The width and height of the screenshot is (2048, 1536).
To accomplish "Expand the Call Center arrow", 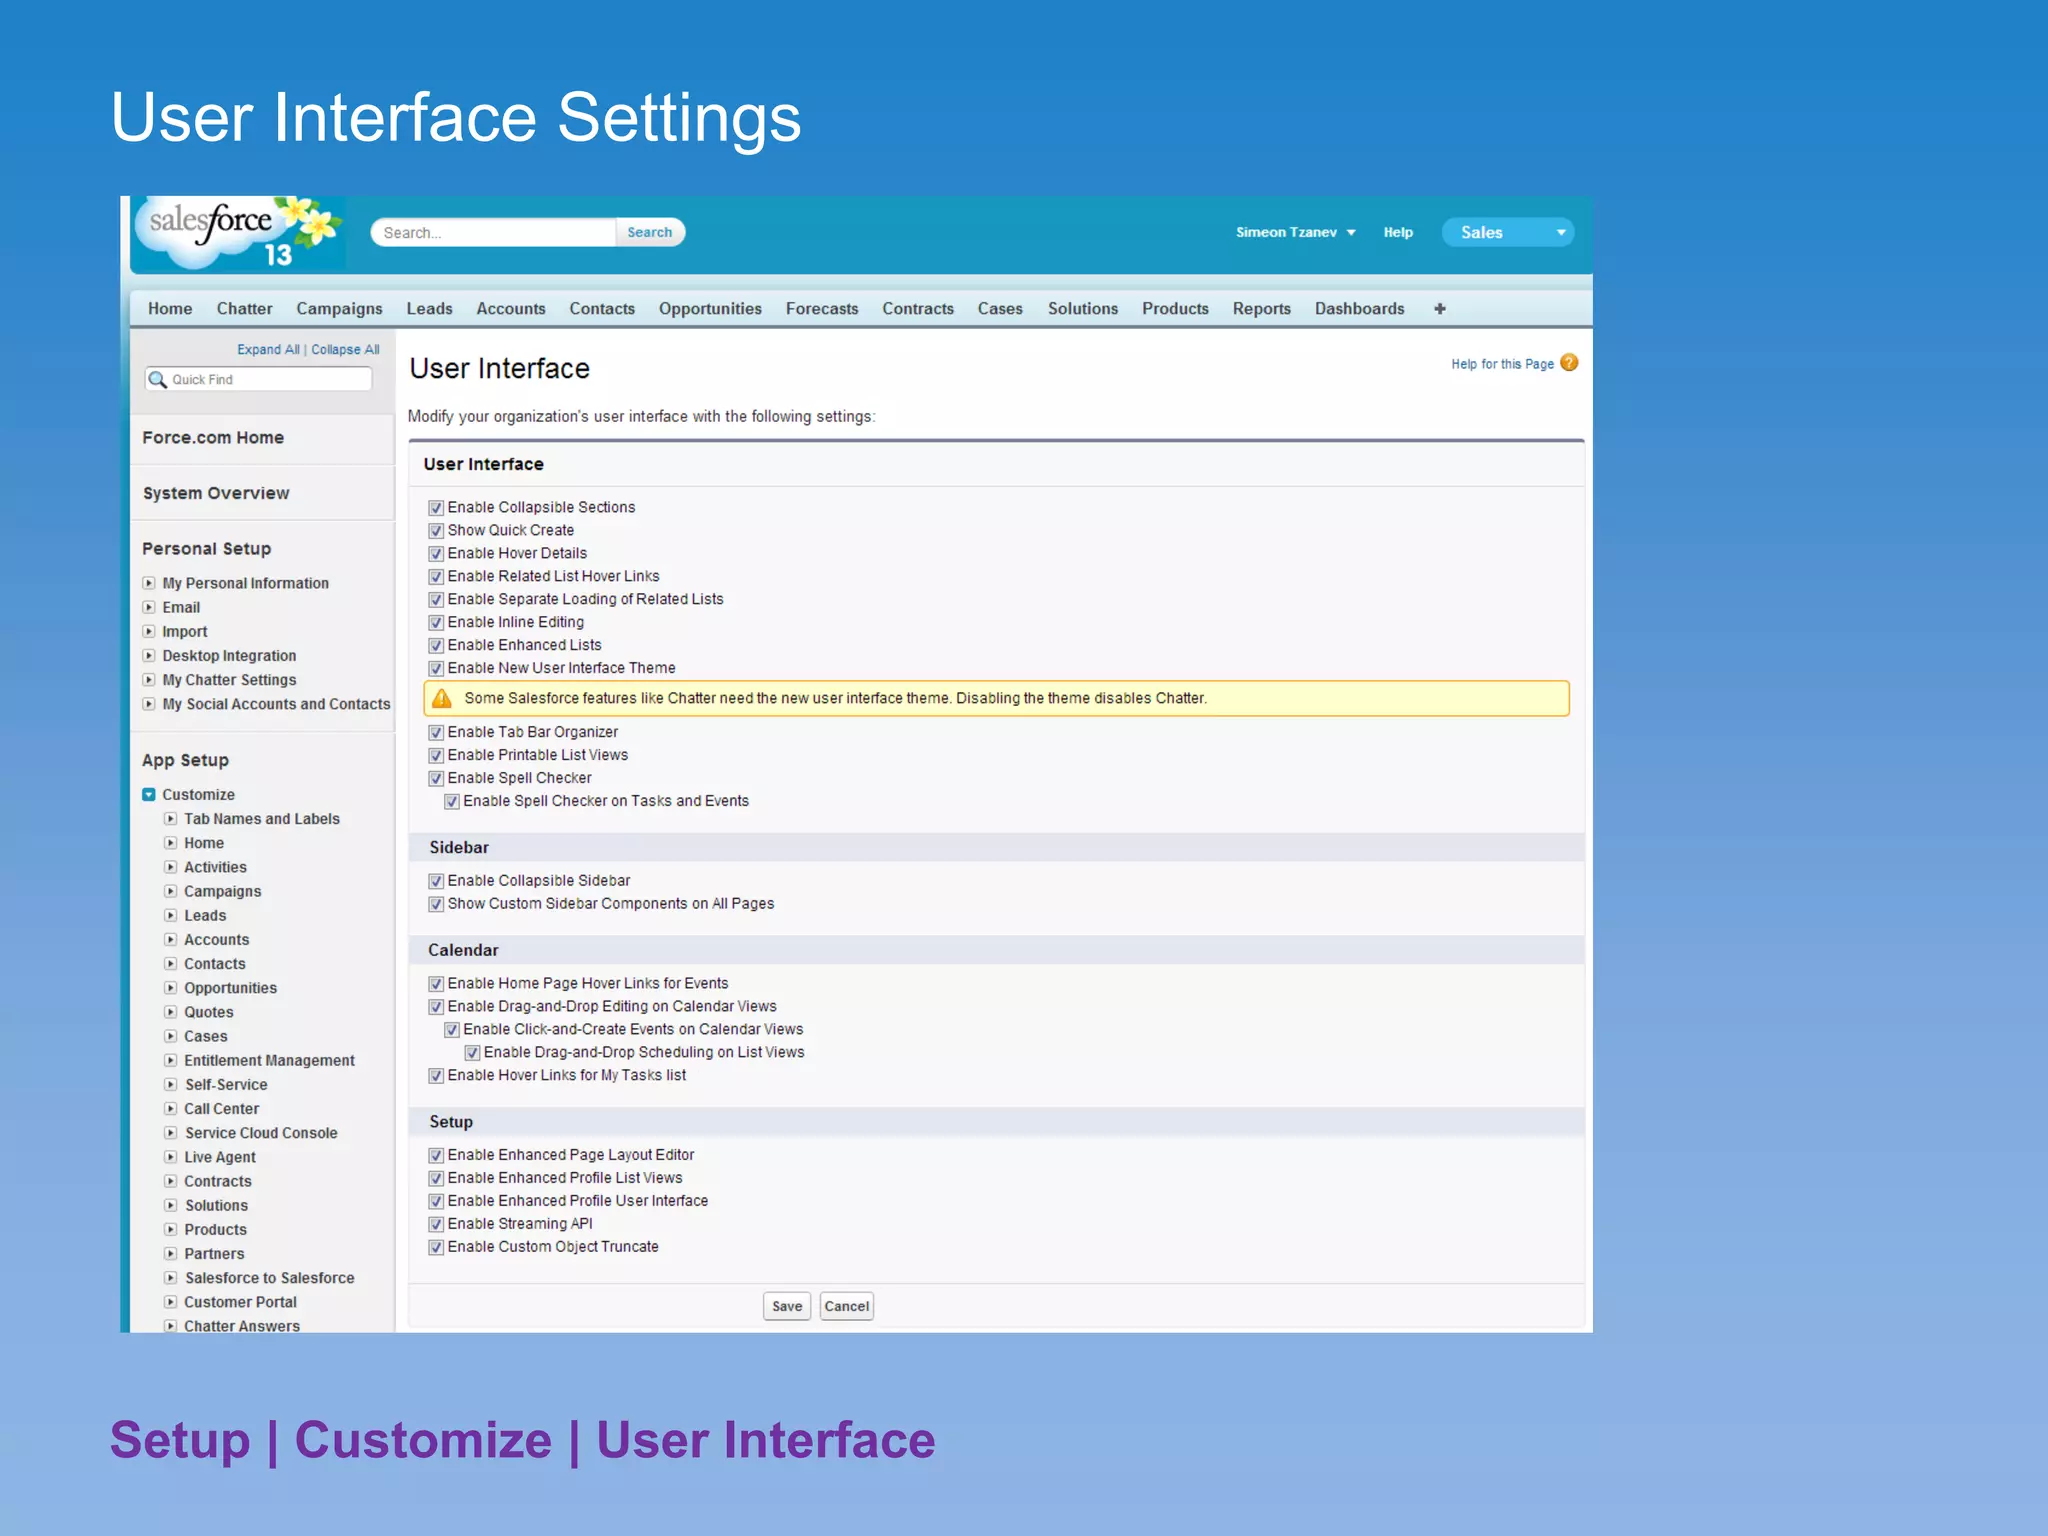I will (171, 1109).
